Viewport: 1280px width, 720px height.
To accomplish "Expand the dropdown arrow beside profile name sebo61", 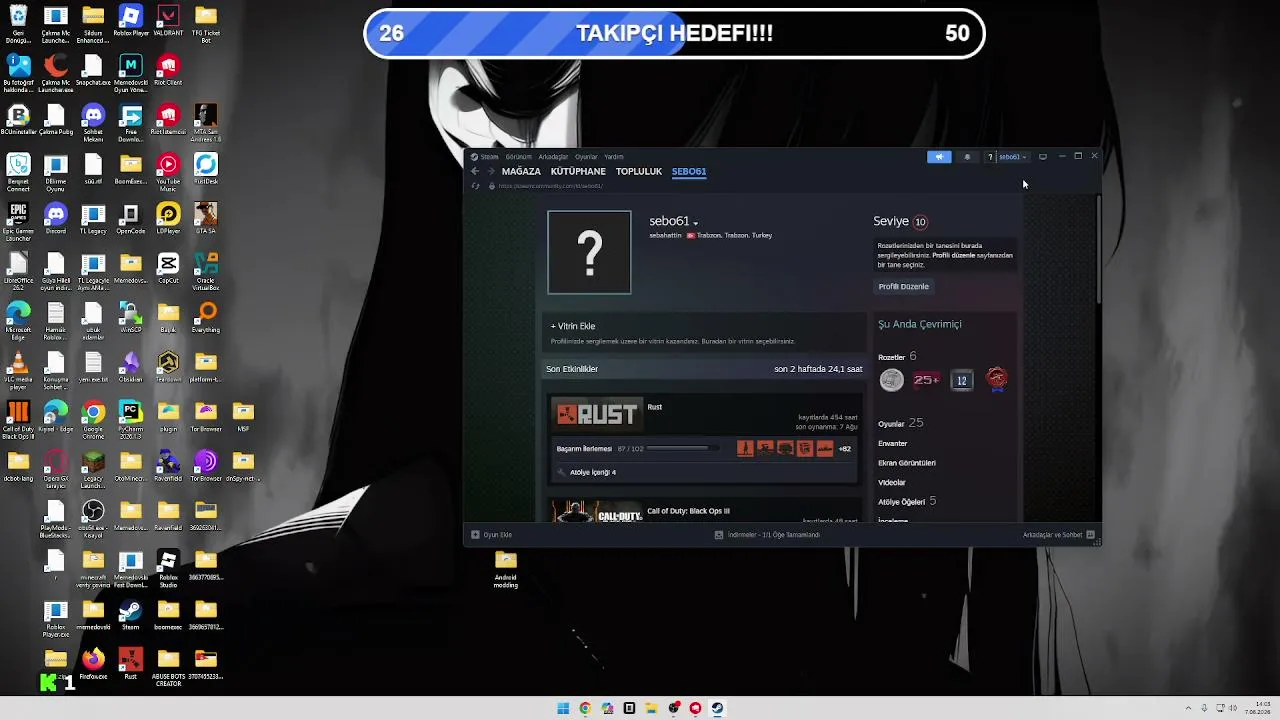I will pos(695,223).
